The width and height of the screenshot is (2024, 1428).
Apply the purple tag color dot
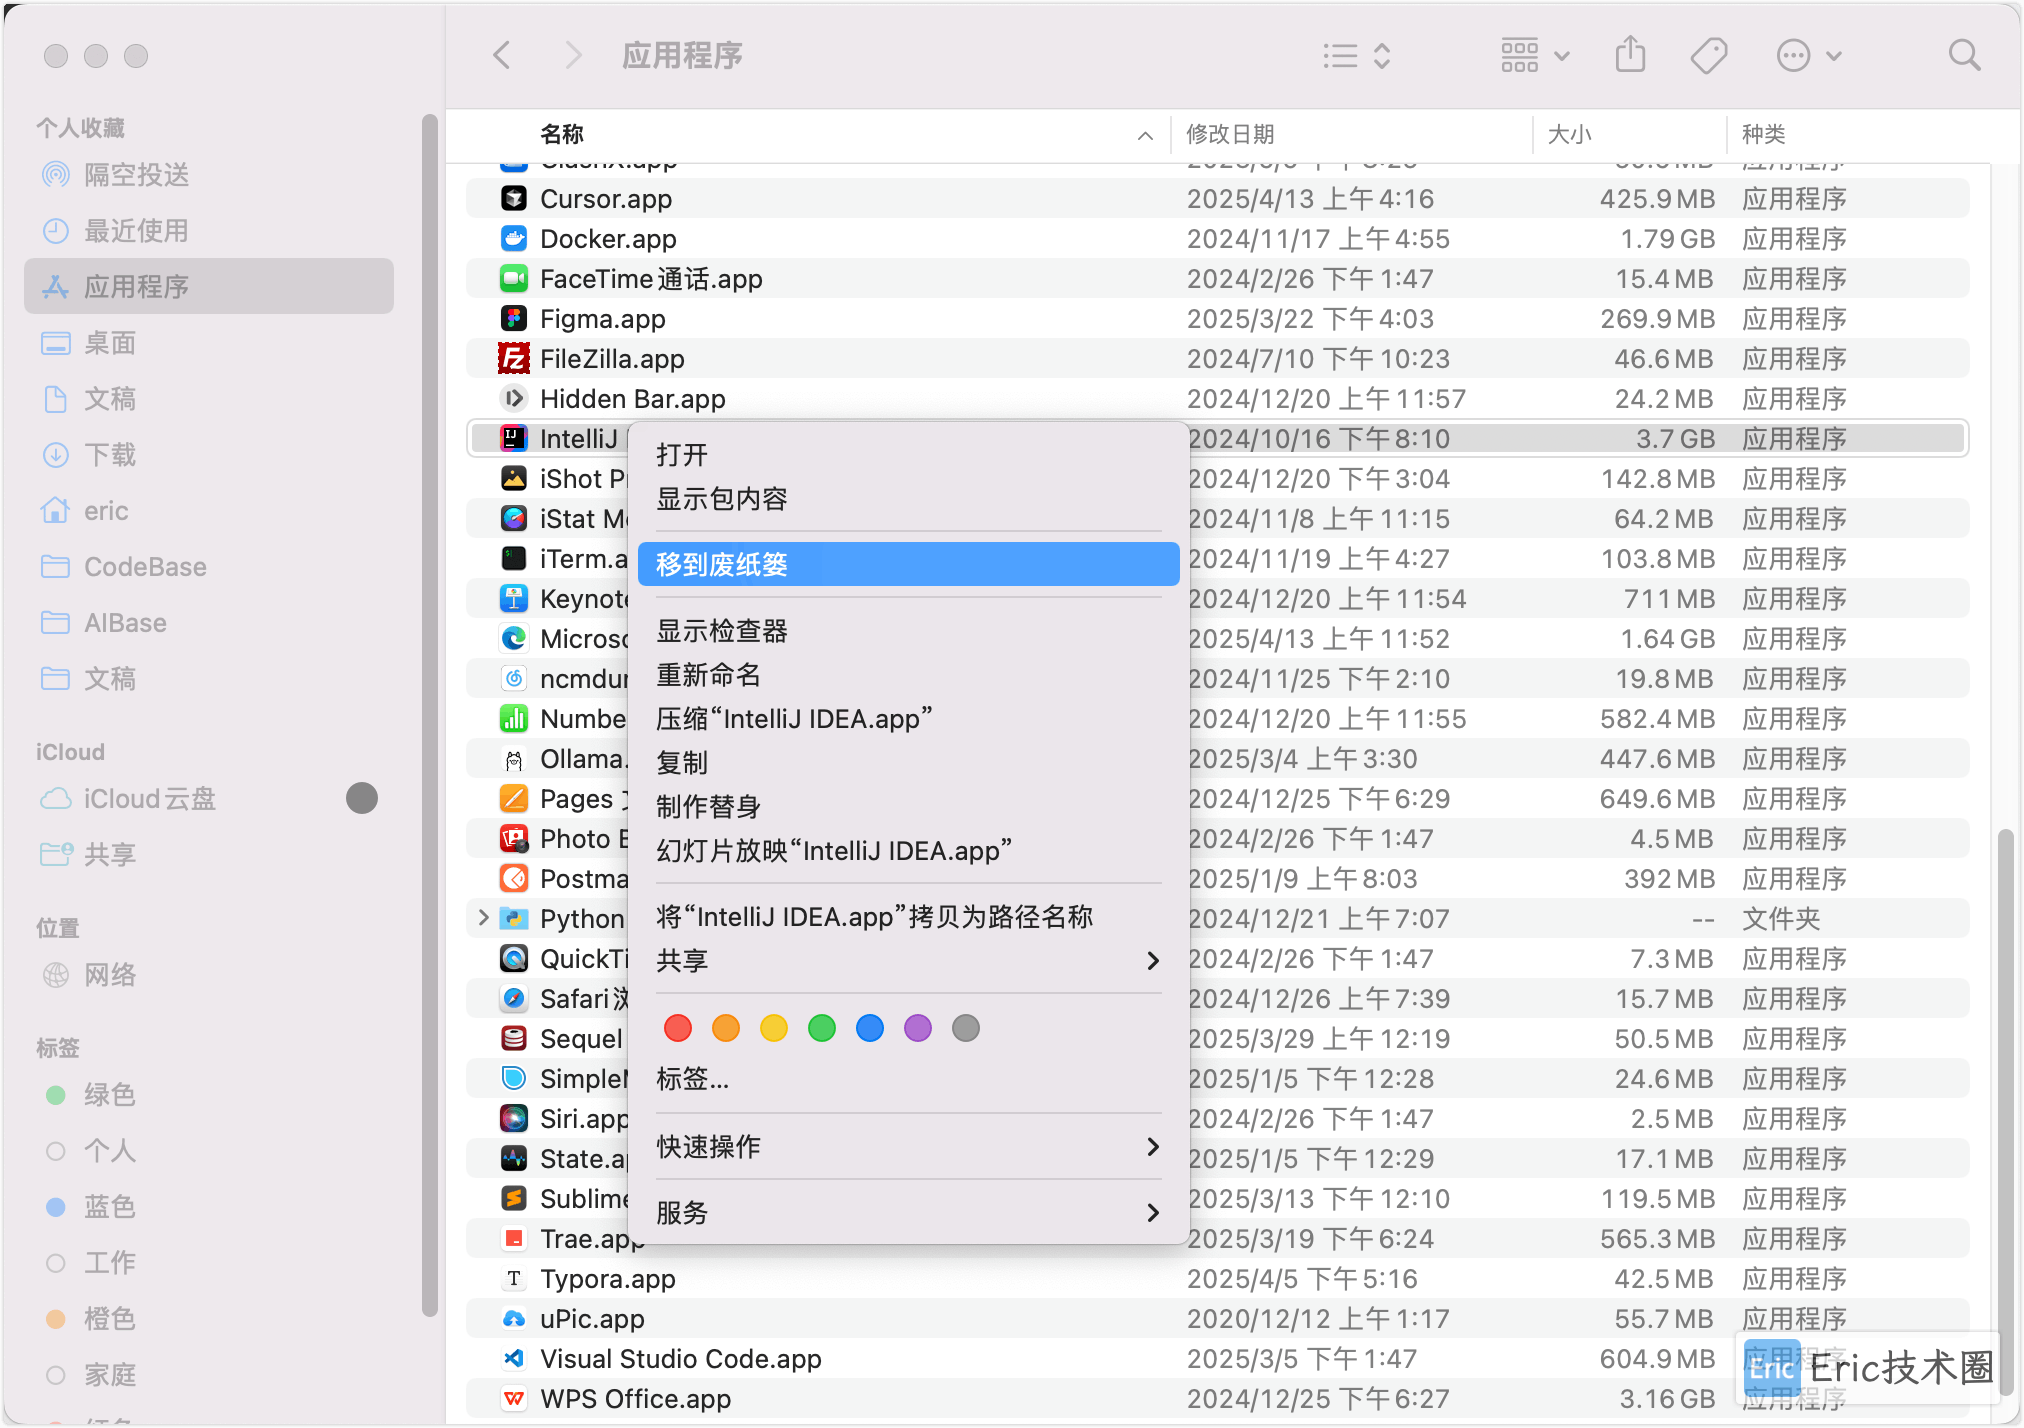pos(918,1028)
